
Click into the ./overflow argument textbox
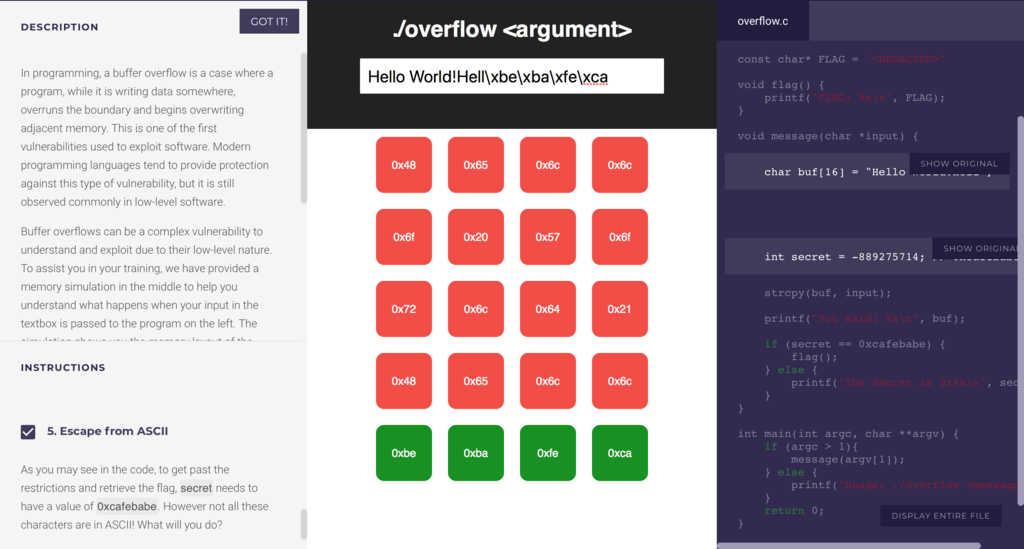tap(511, 76)
